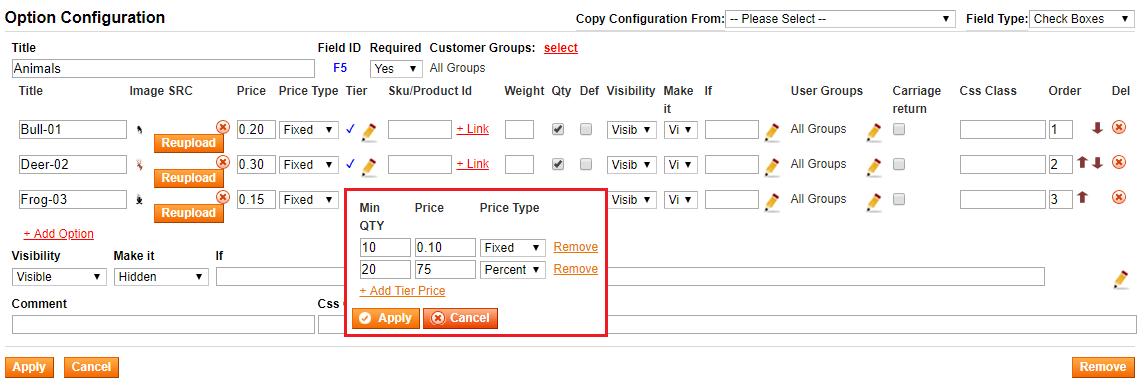This screenshot has width=1138, height=385.
Task: Toggle Def checkbox for Bull-01
Action: [586, 129]
